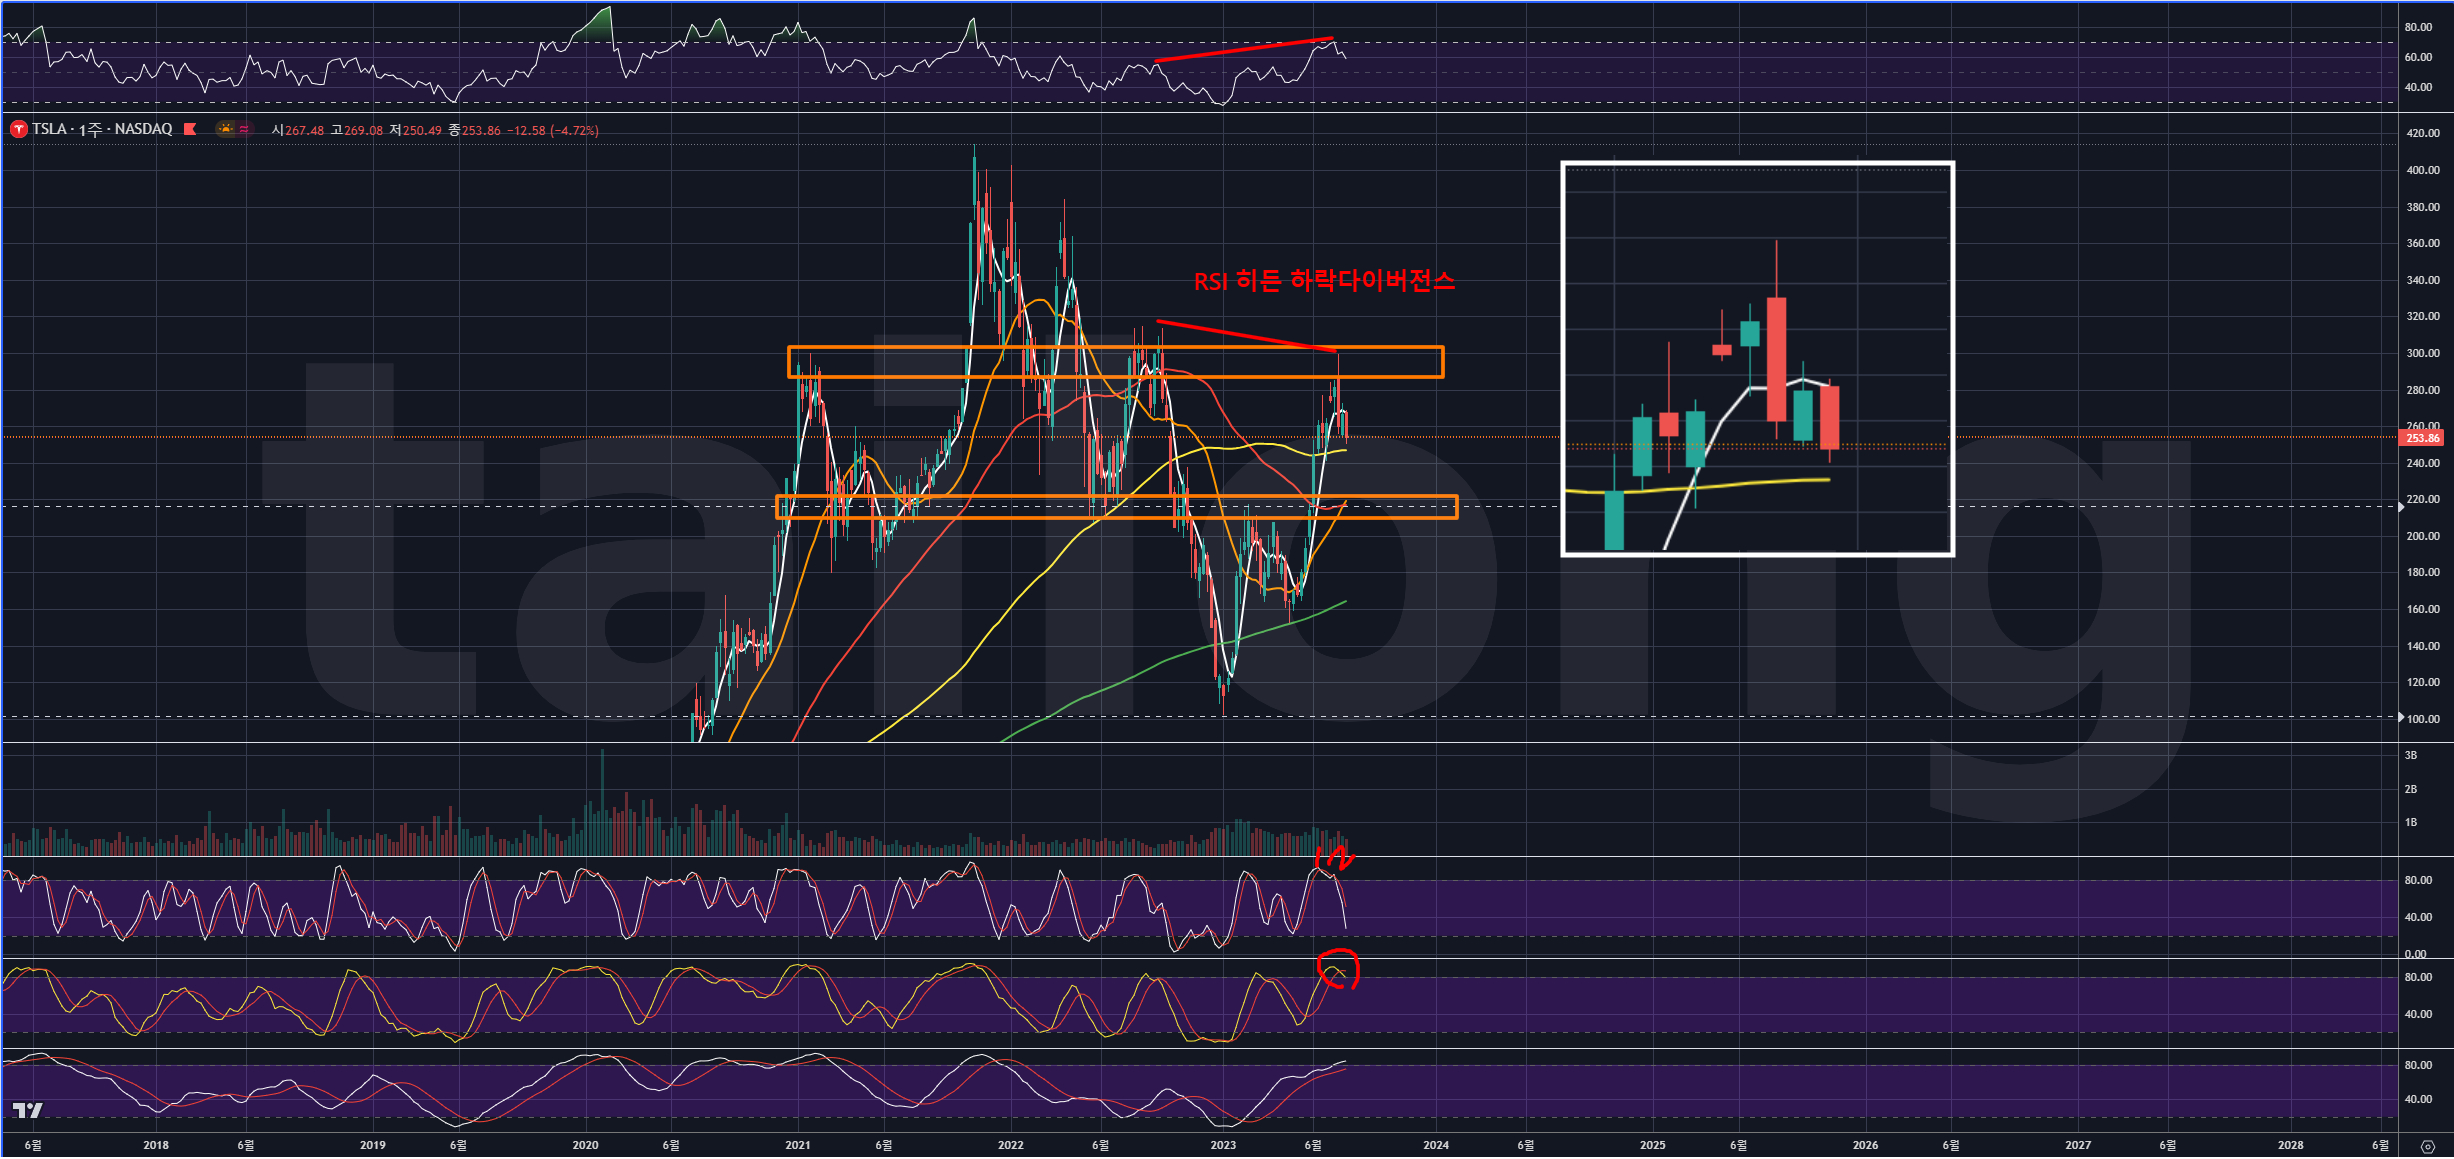Click arrow marker at the 220 dashed line

point(2401,507)
